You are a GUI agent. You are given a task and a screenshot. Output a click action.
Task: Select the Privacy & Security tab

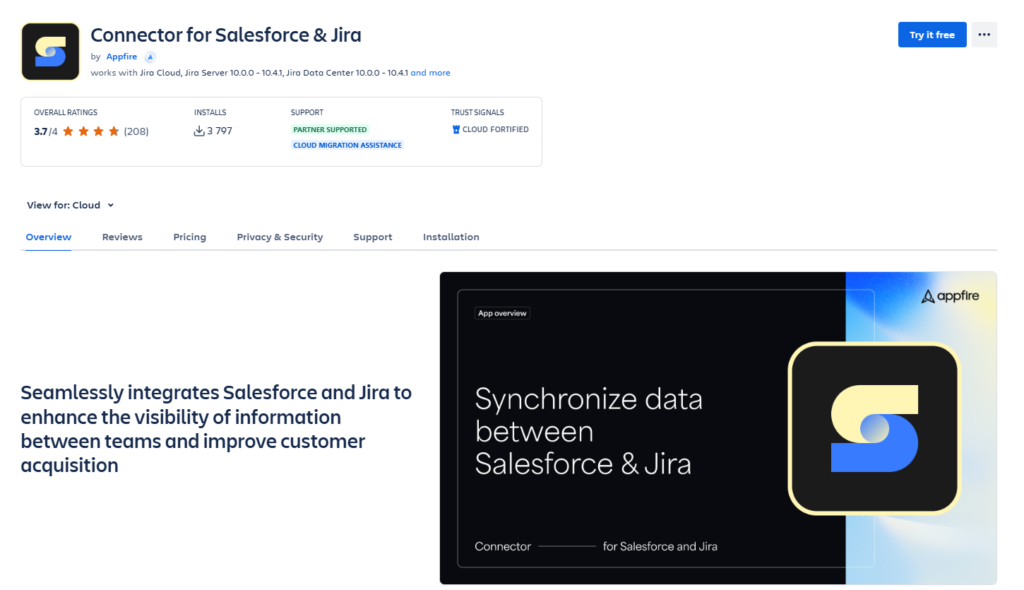click(280, 237)
